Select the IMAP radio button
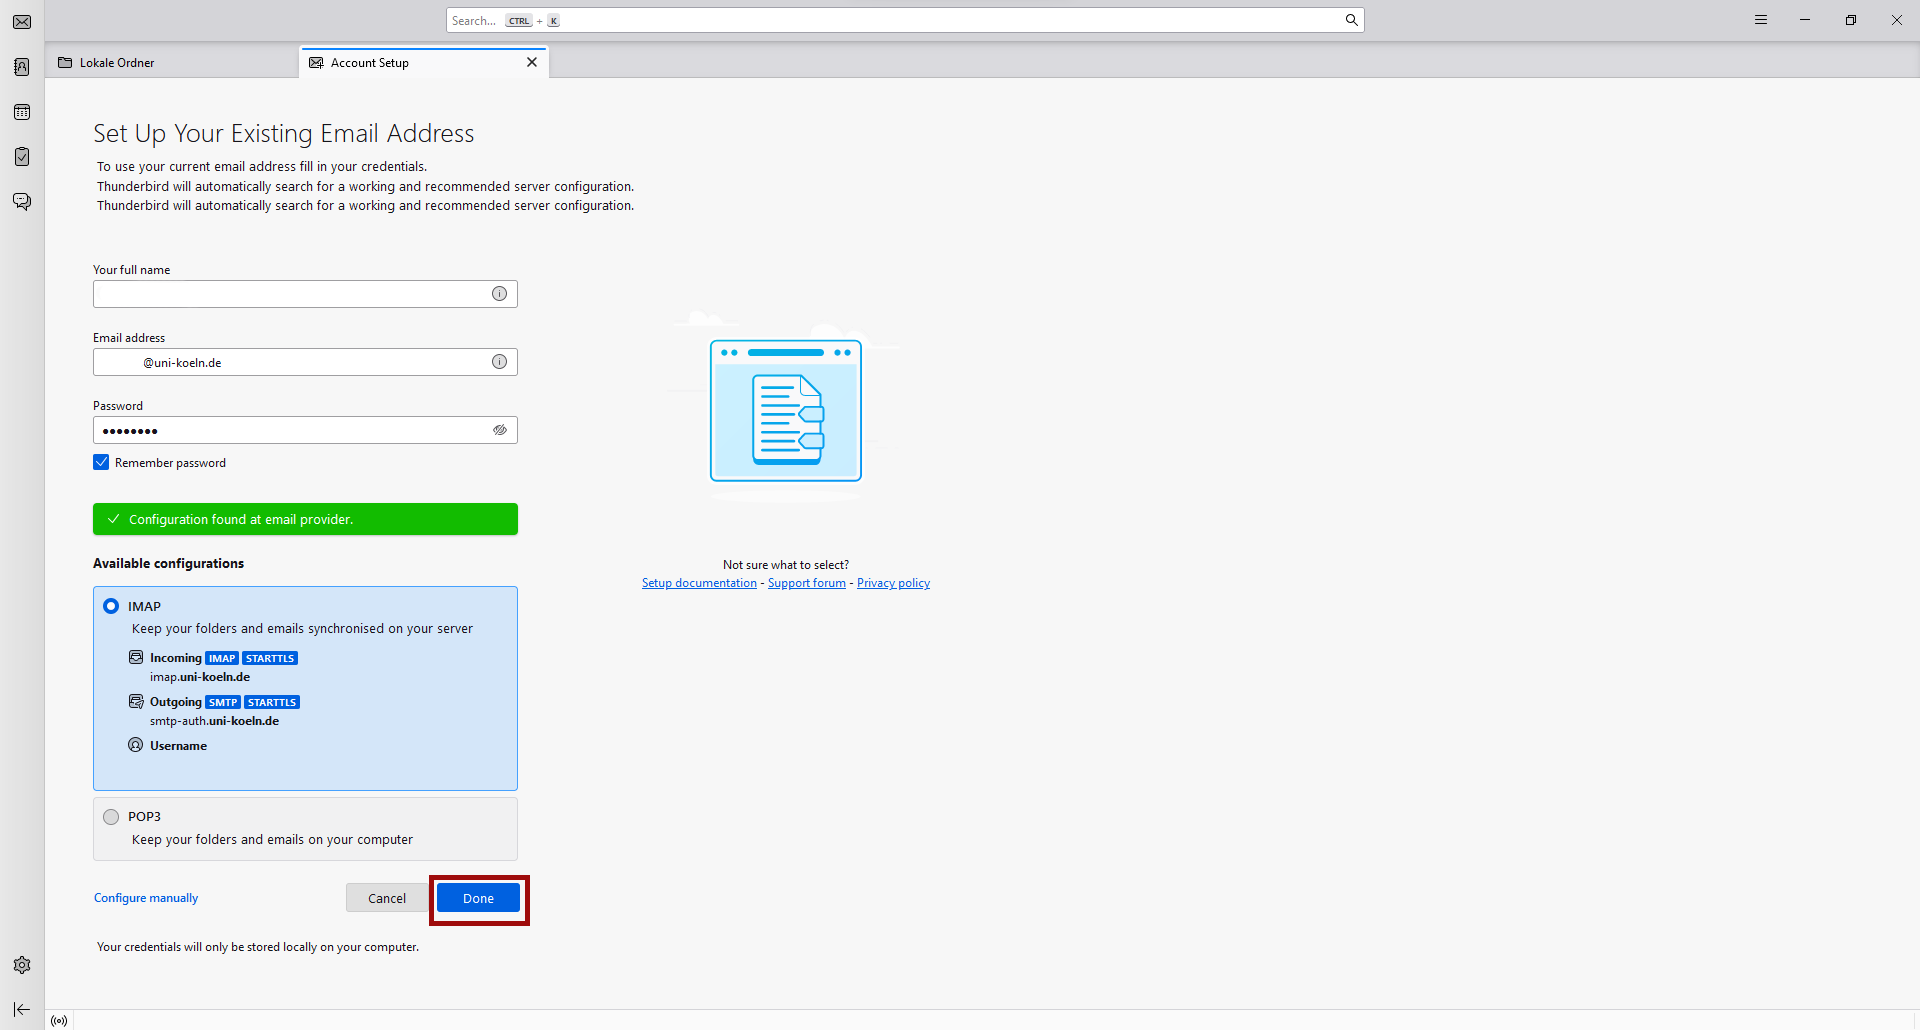 [x=111, y=606]
